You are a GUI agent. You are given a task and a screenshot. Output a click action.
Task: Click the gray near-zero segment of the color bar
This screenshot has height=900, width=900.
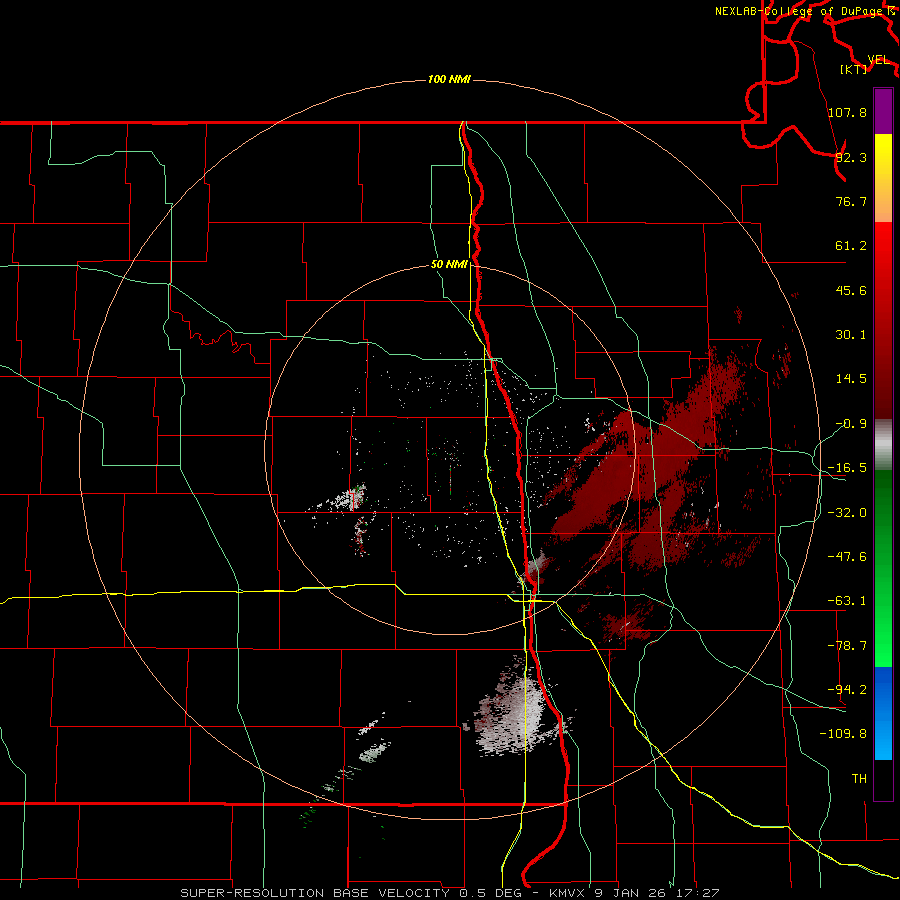tap(883, 445)
